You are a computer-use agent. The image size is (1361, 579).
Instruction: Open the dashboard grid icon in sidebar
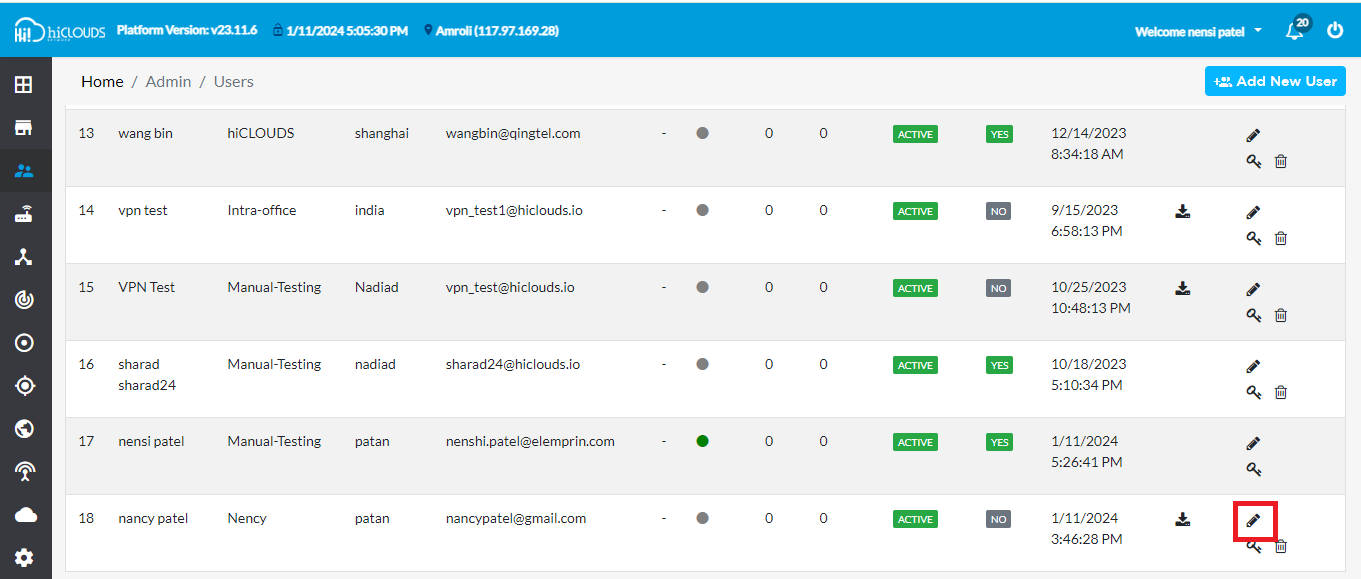coord(24,85)
